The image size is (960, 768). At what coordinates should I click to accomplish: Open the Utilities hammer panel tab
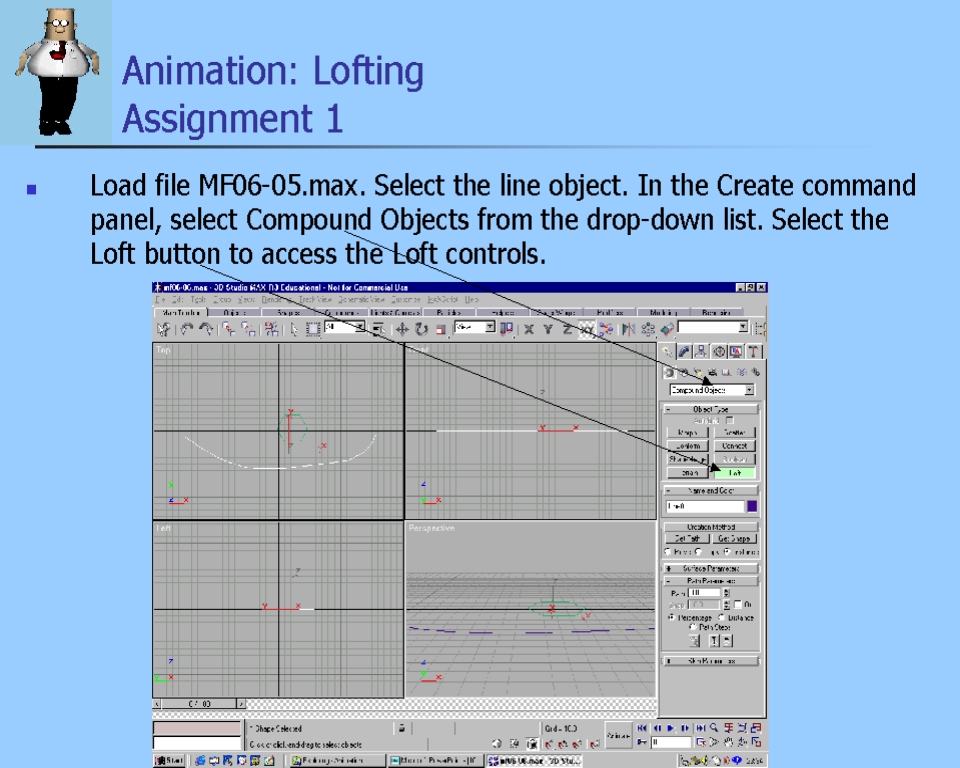click(753, 351)
